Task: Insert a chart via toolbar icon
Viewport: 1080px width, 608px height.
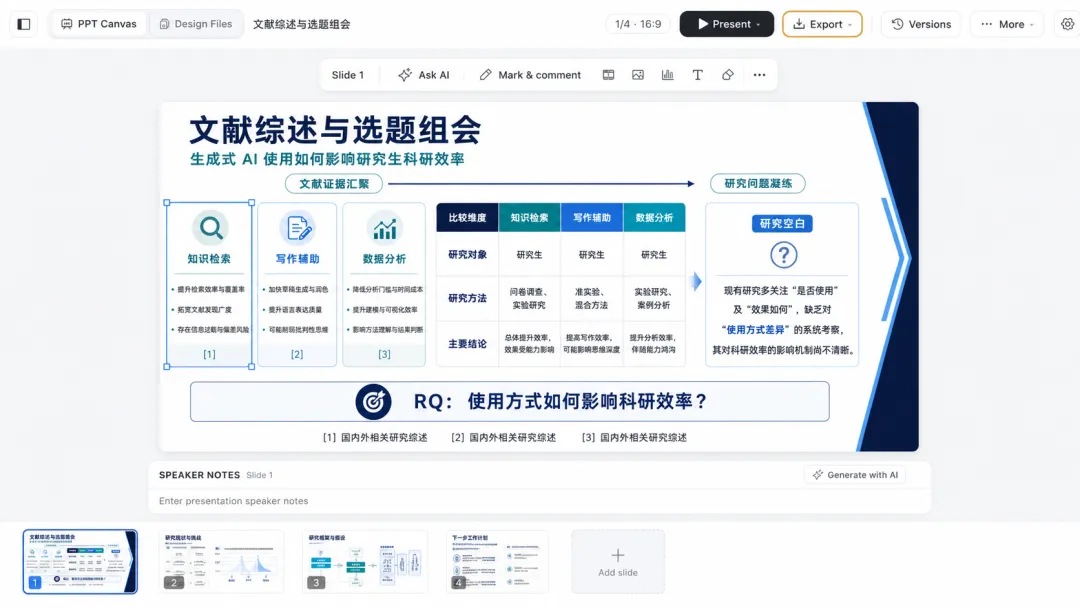Action: coord(667,75)
